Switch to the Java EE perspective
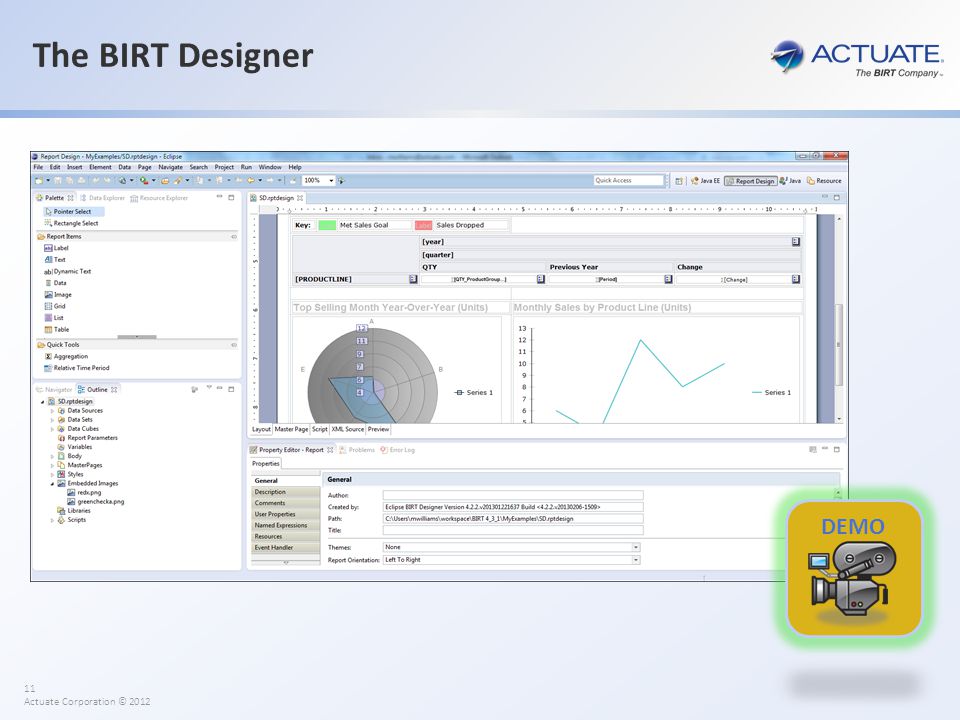The width and height of the screenshot is (960, 720). [705, 181]
